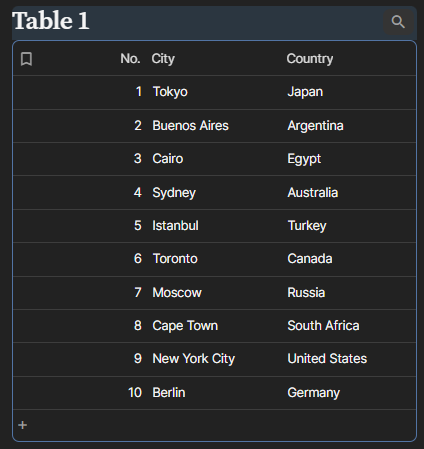Select row number 10 cell
The height and width of the screenshot is (449, 424).
[x=135, y=393]
